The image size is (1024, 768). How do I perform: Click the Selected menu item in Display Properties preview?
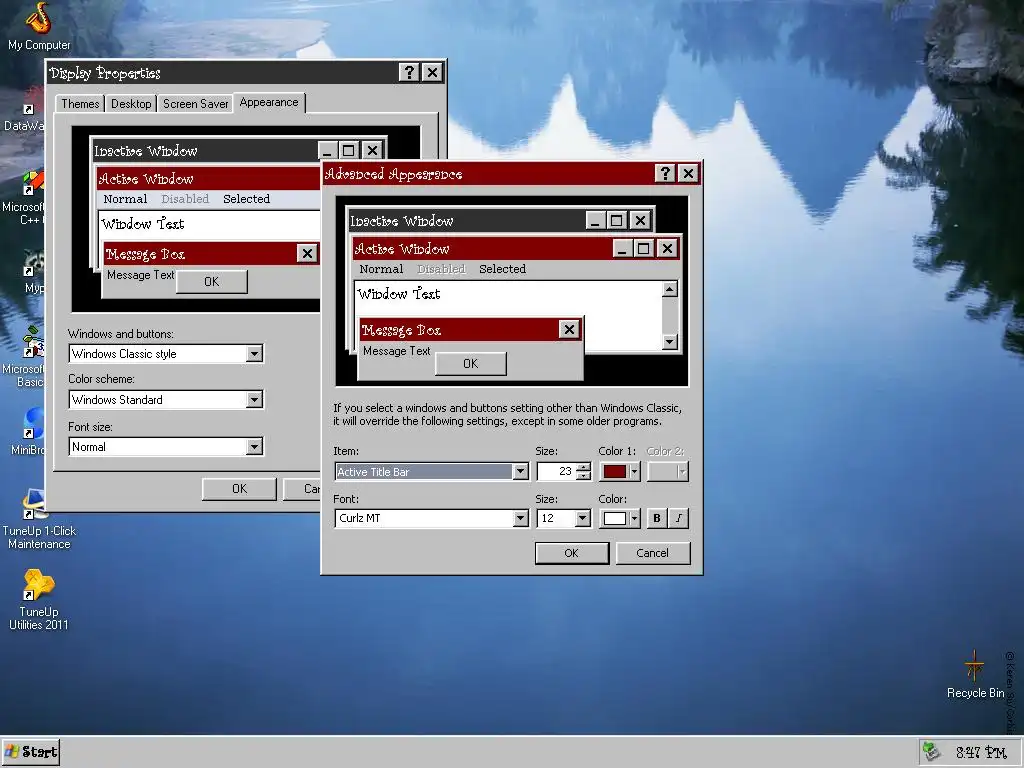click(x=246, y=199)
